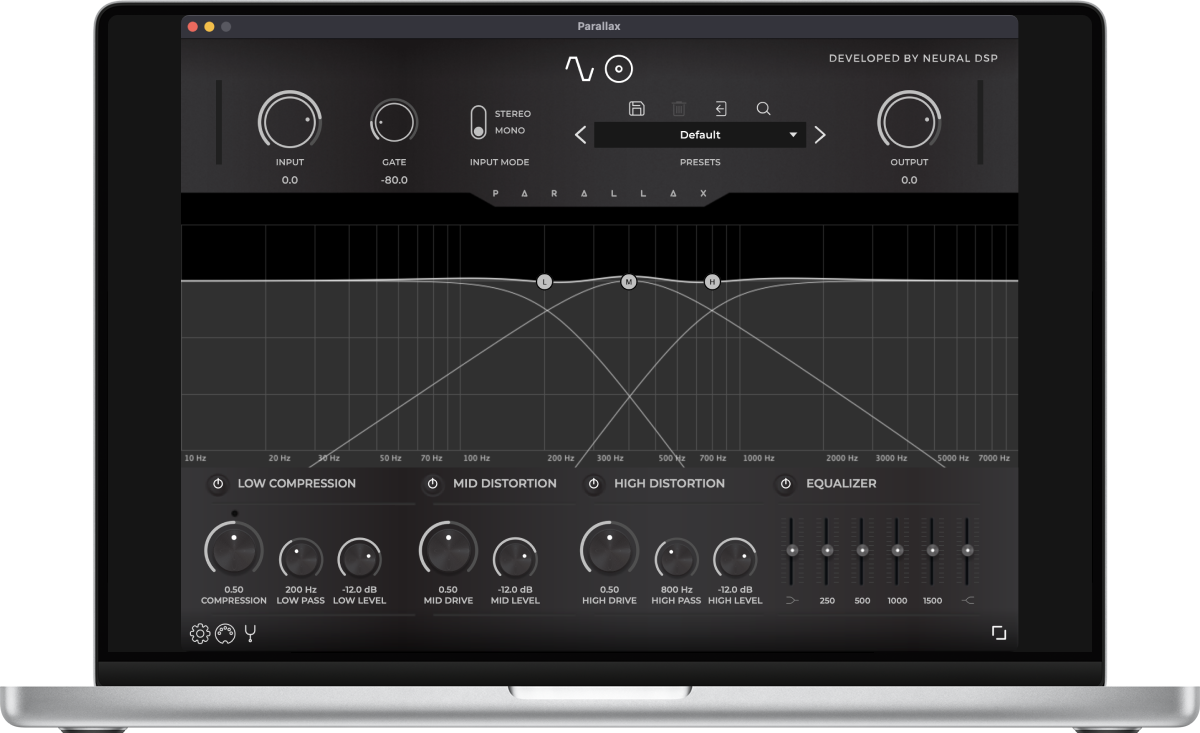Click the low shelf filter symbol

pos(792,601)
